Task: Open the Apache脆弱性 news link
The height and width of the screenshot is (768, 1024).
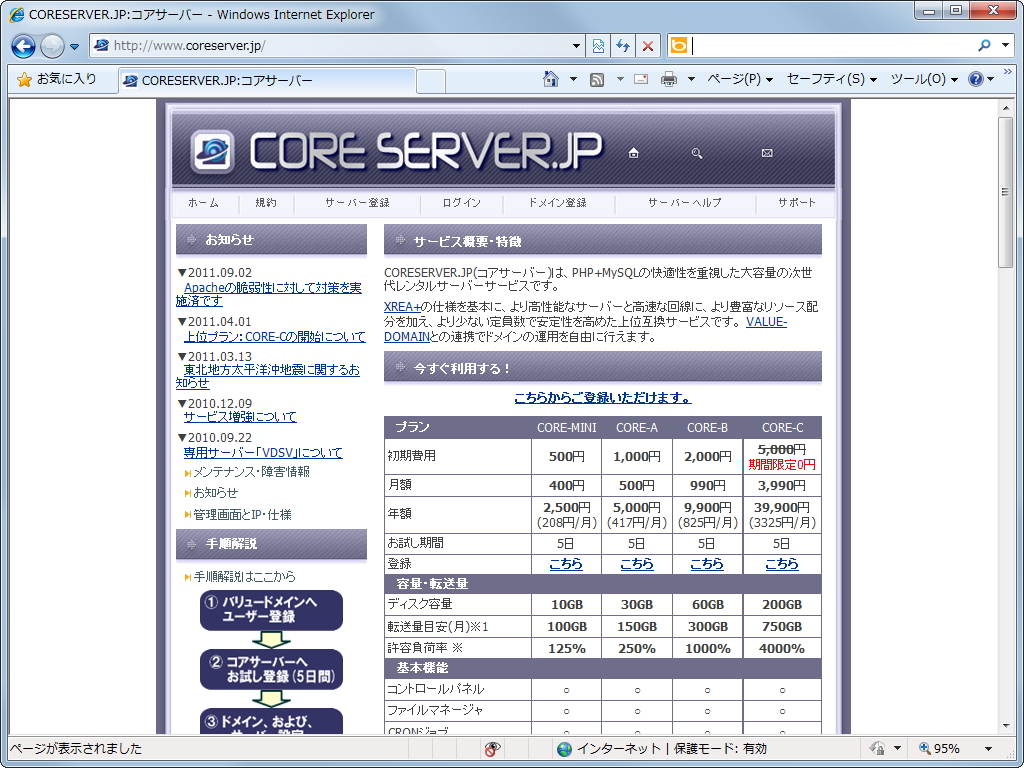Action: pyautogui.click(x=272, y=287)
